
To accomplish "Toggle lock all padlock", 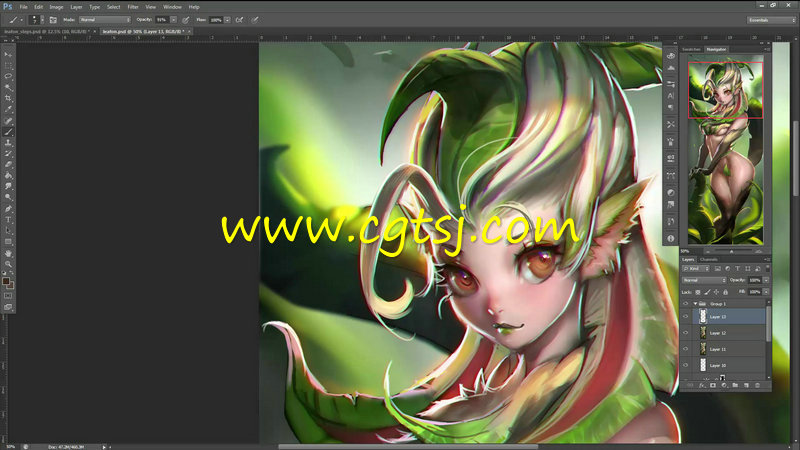I will pyautogui.click(x=726, y=292).
